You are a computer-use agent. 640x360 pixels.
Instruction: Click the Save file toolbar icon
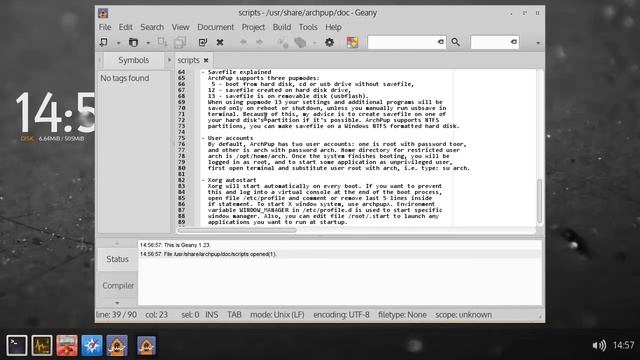[162, 42]
